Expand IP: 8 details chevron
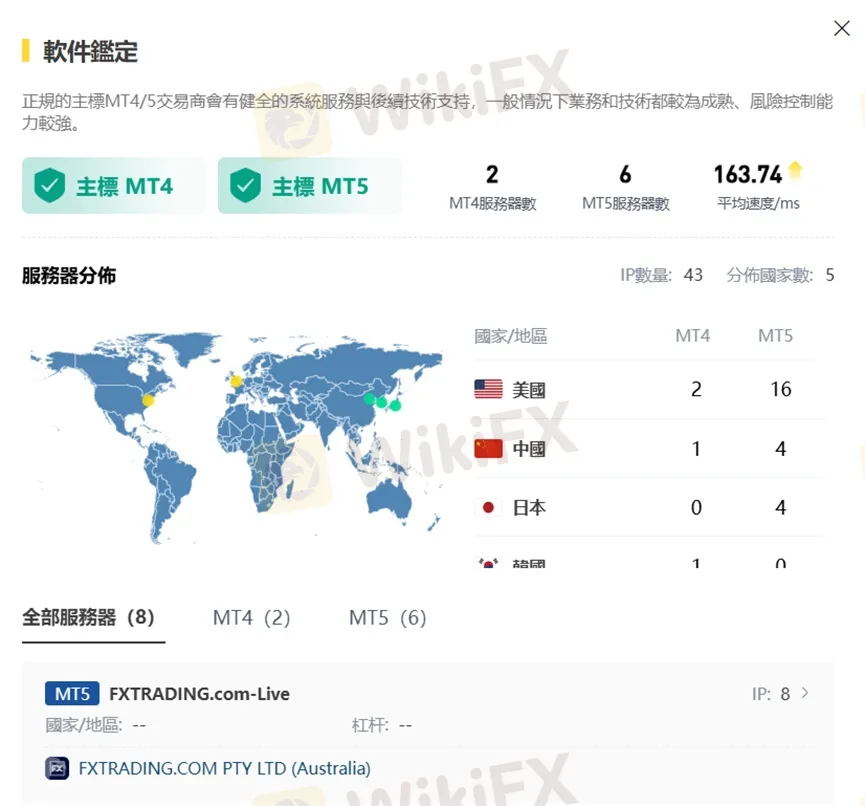Image resolution: width=865 pixels, height=806 pixels. (805, 693)
